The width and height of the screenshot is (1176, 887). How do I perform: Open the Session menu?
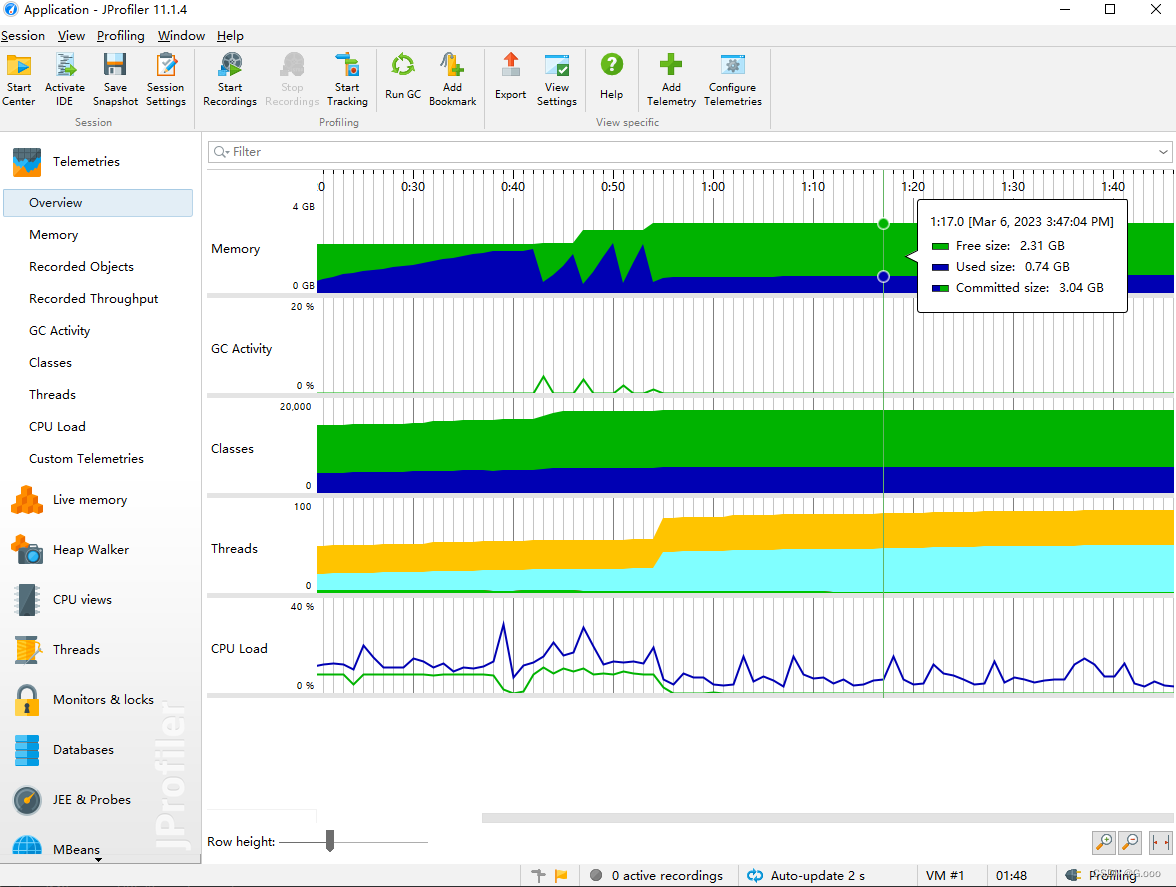point(22,36)
